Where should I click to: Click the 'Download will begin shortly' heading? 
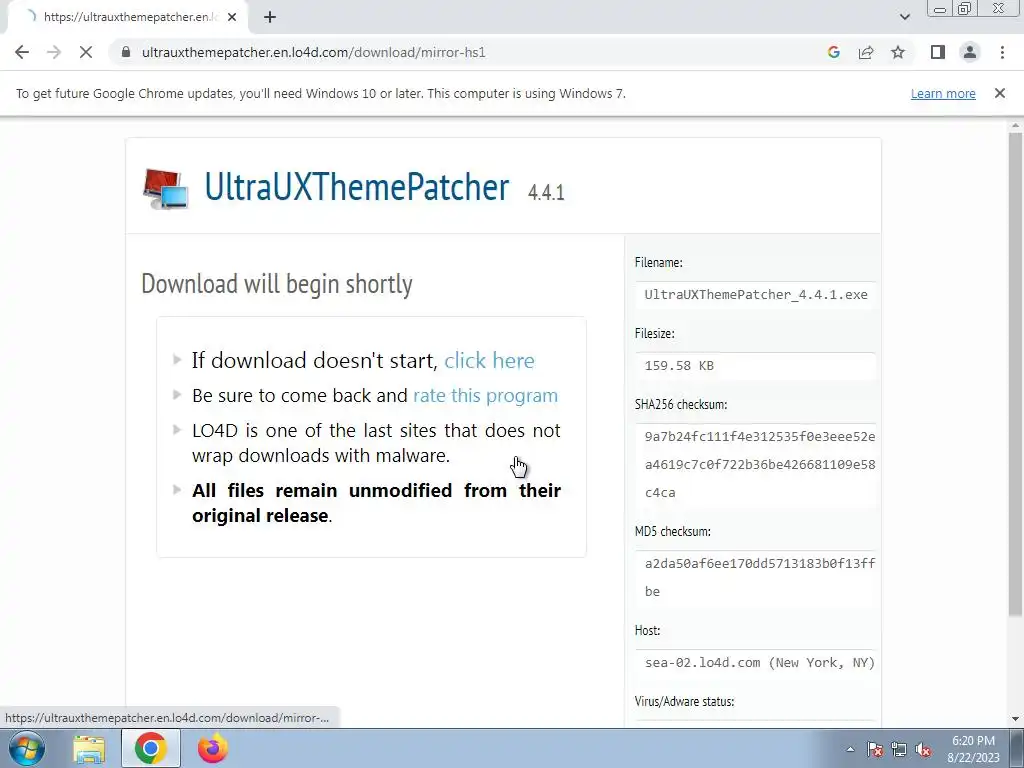point(277,284)
